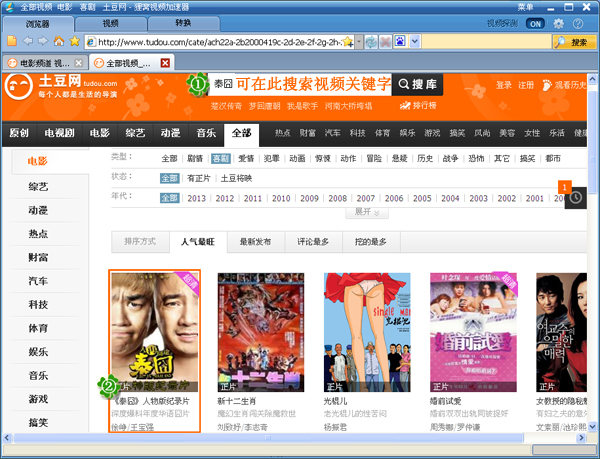
Task: Click the yellow 搜索 toolbar button
Action: coord(574,42)
